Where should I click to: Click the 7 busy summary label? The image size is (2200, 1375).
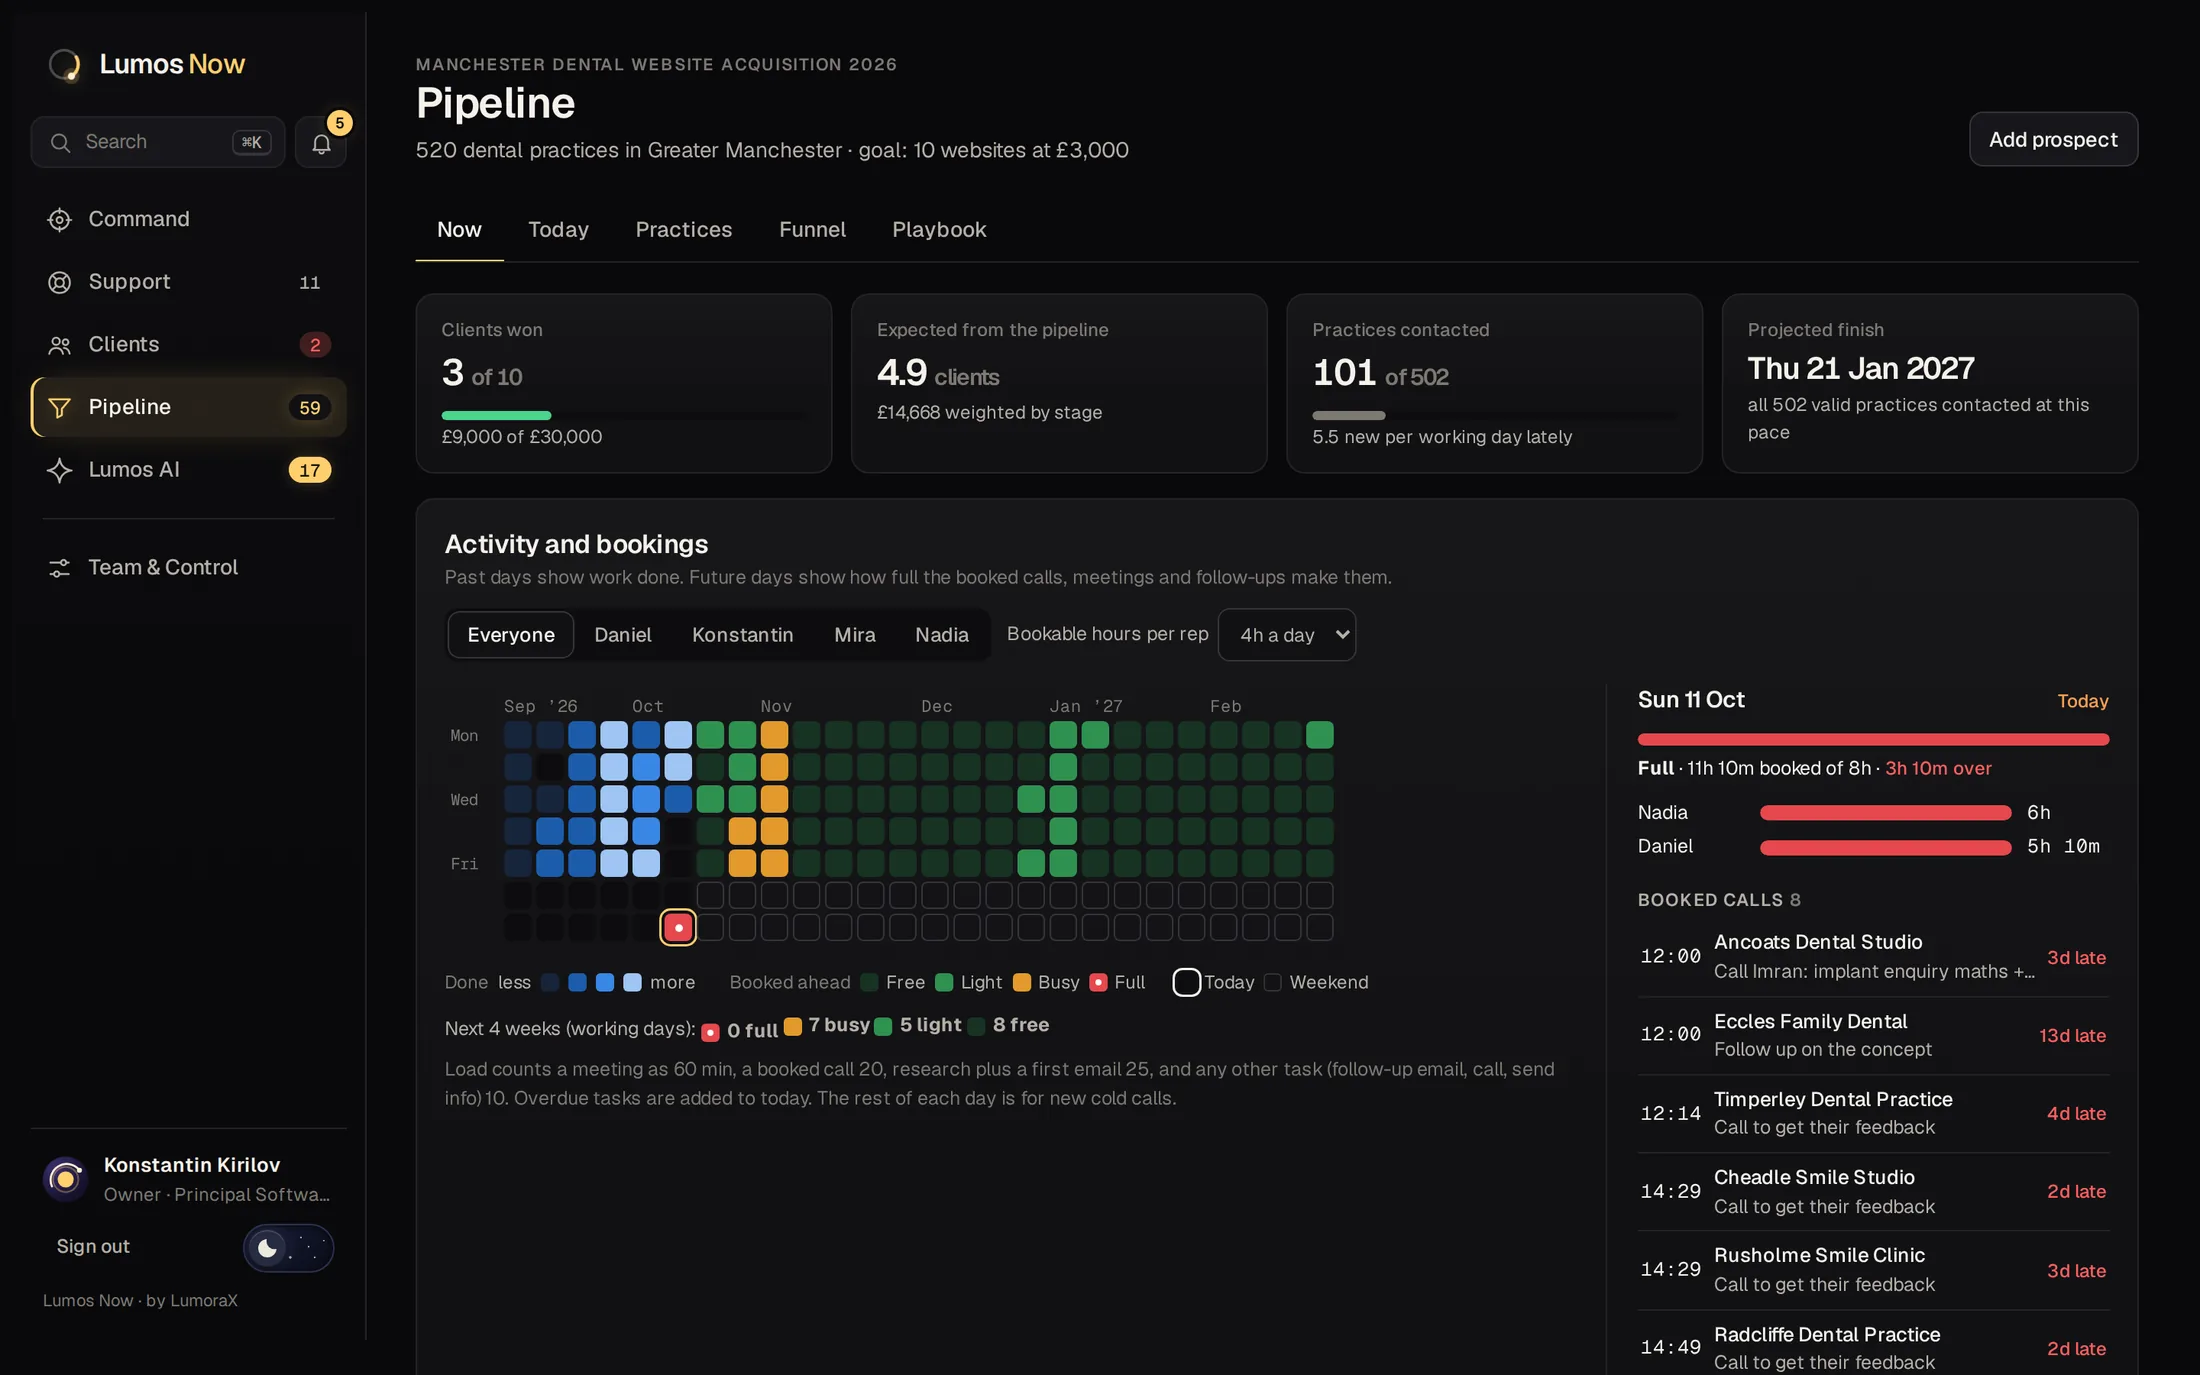coord(827,1026)
